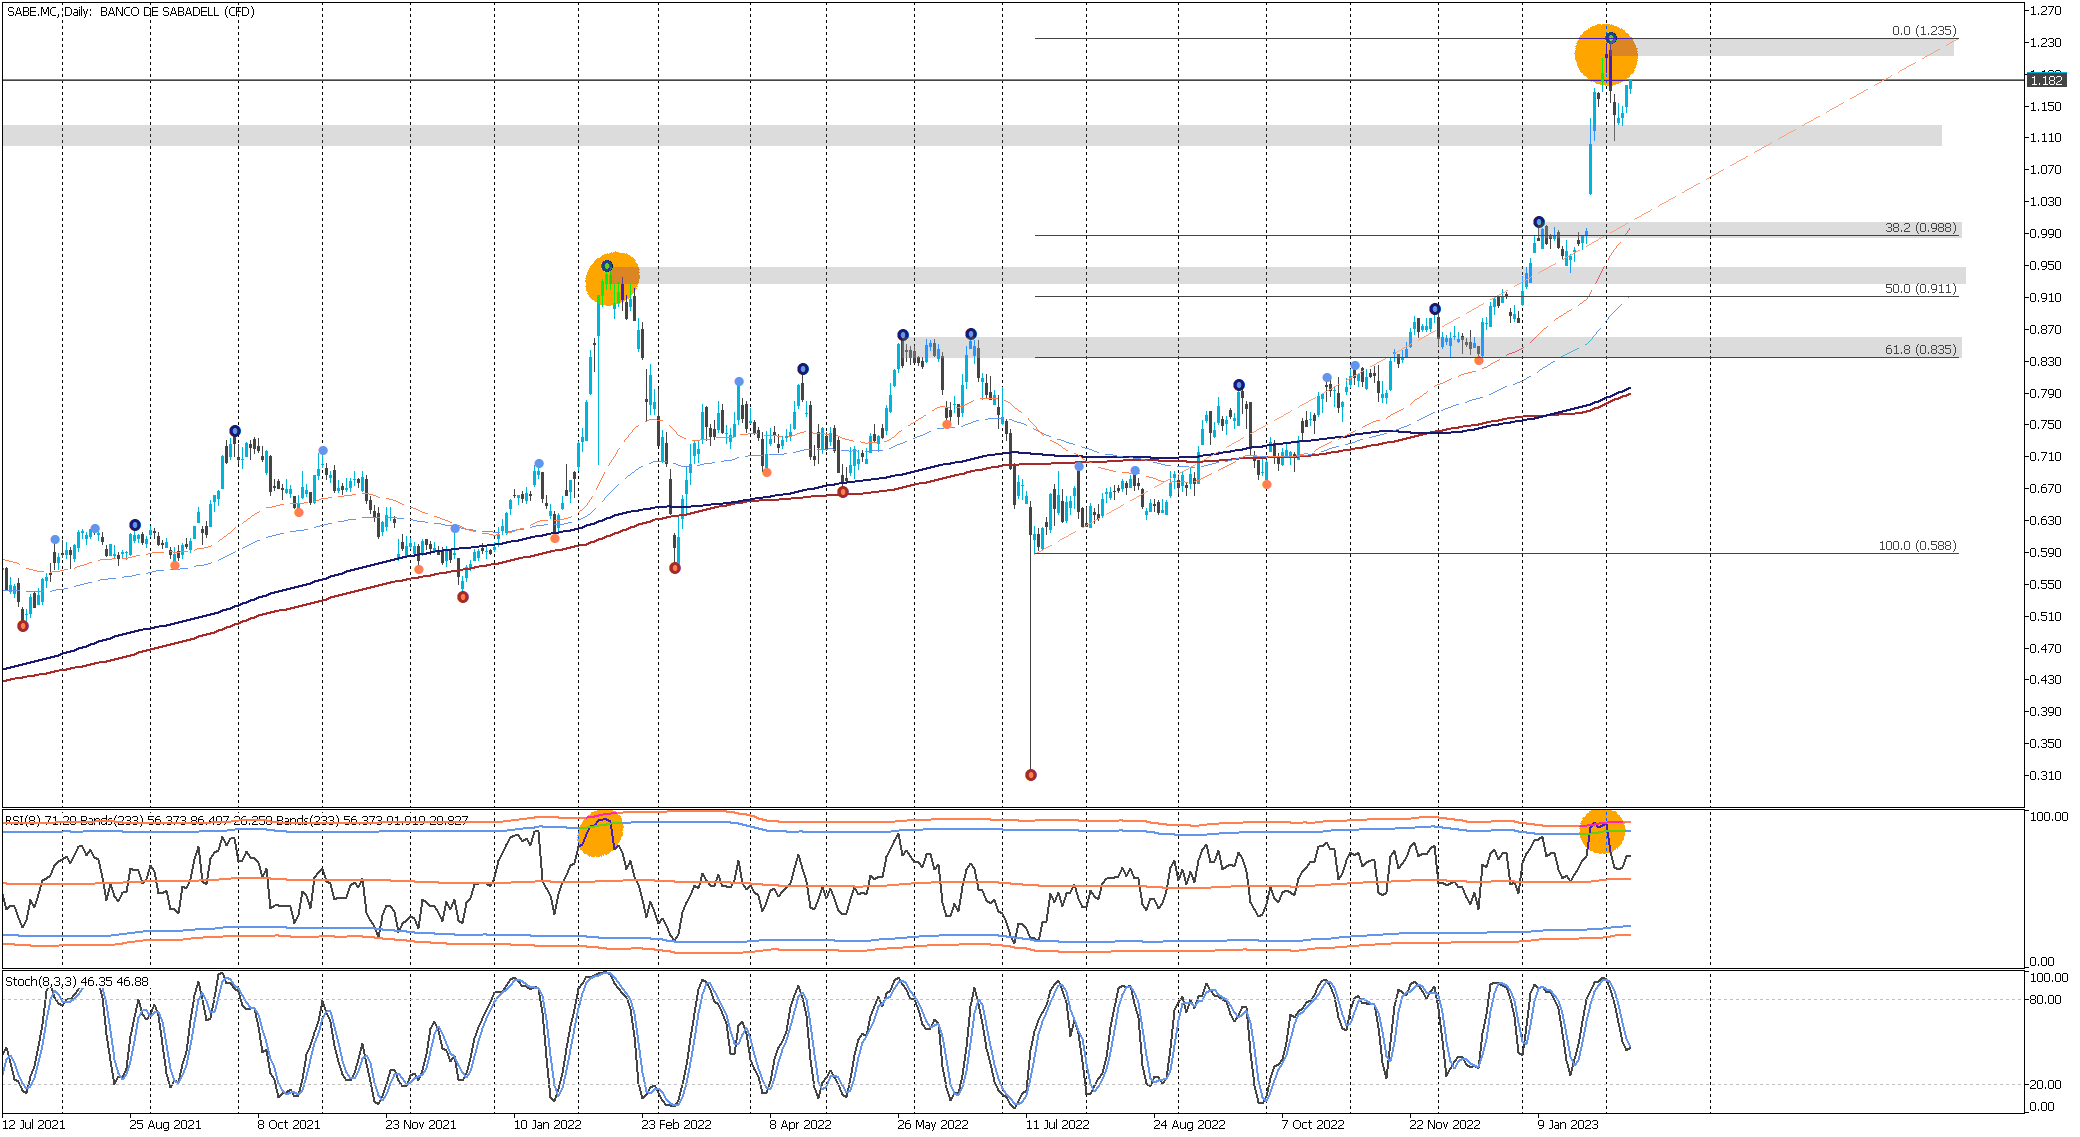Select the RSI(8) indicator label
This screenshot has width=2080, height=1137.
click(22, 820)
